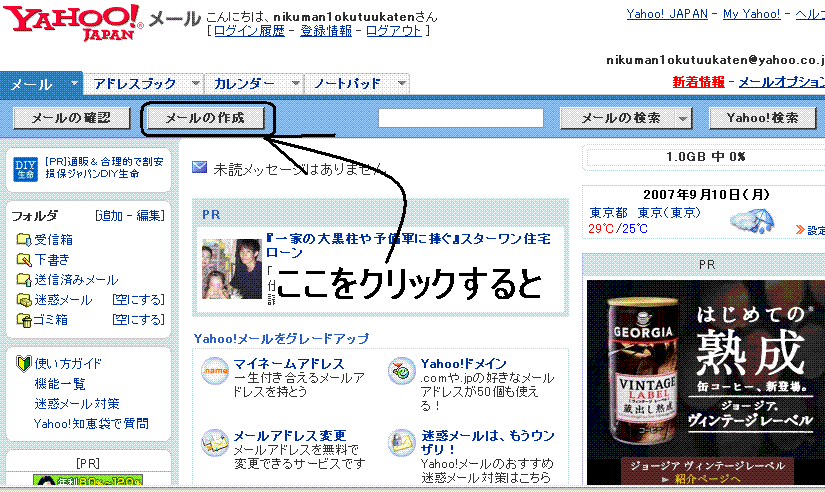Click the Yahoo! JAPAN logo
Image resolution: width=825 pixels, height=492 pixels.
click(74, 22)
